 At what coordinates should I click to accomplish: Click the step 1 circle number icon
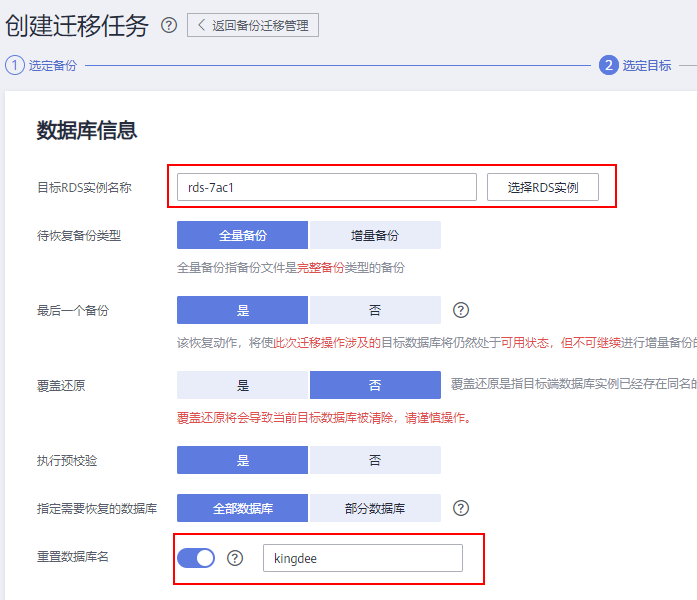(x=15, y=65)
